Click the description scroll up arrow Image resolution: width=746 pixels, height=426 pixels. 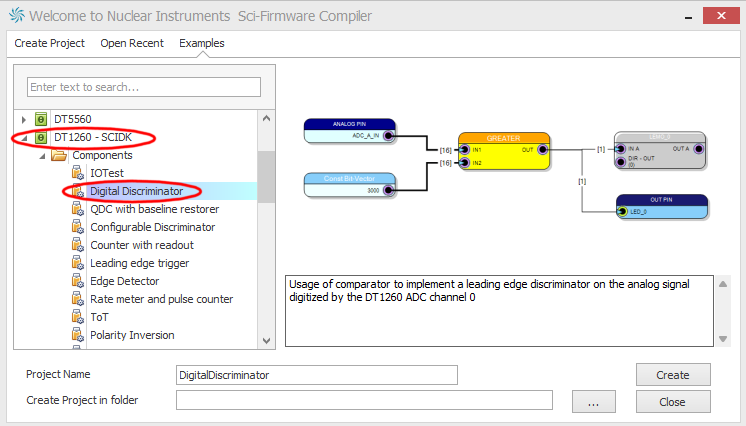(x=723, y=284)
